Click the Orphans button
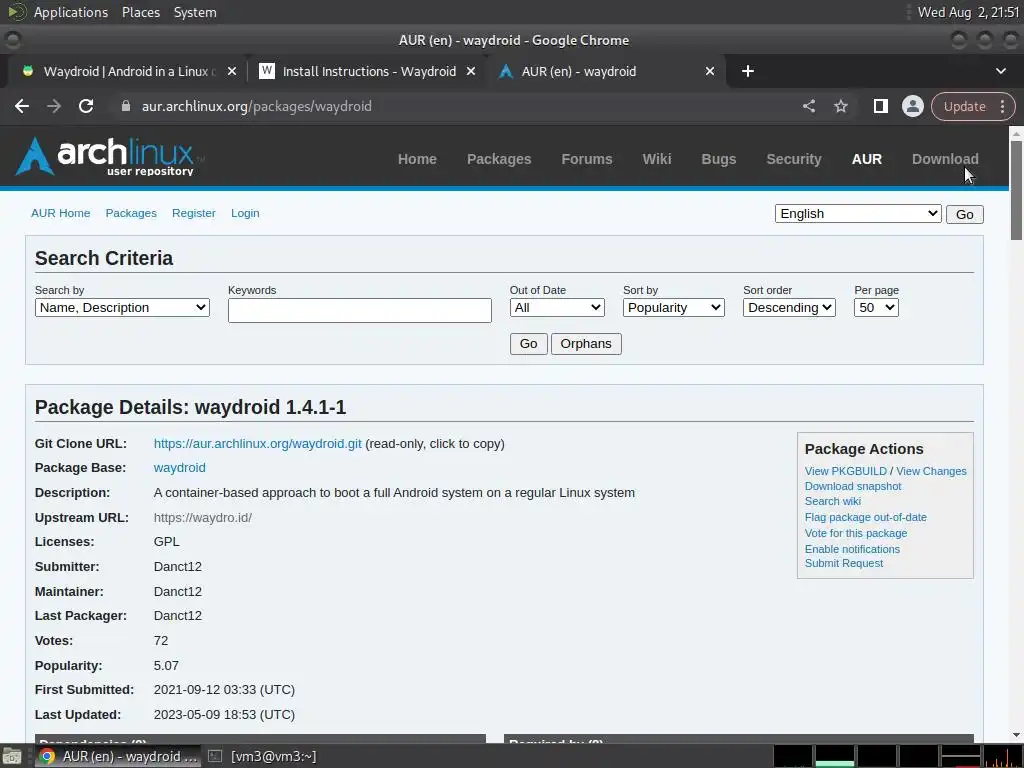Screen dimensions: 1024x768 (x=586, y=344)
